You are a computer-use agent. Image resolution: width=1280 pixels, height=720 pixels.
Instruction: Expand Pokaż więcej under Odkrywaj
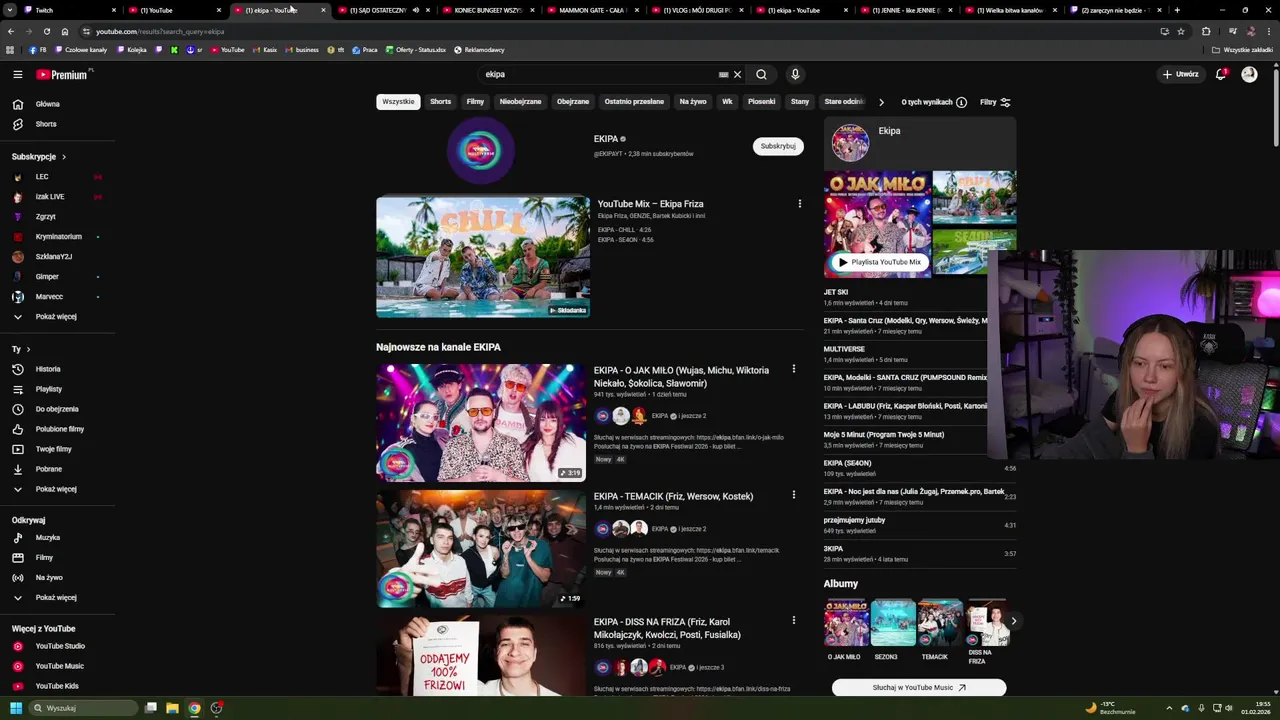57,598
